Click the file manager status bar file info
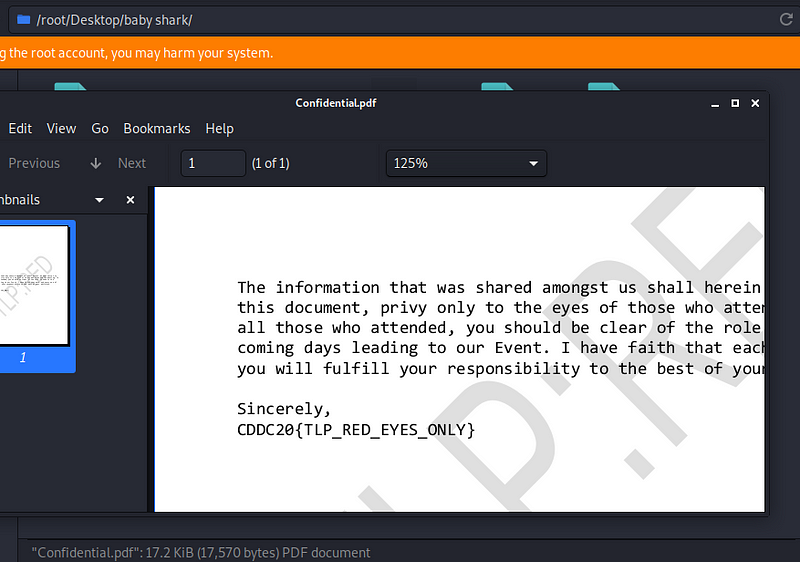The image size is (800, 562). point(201,553)
